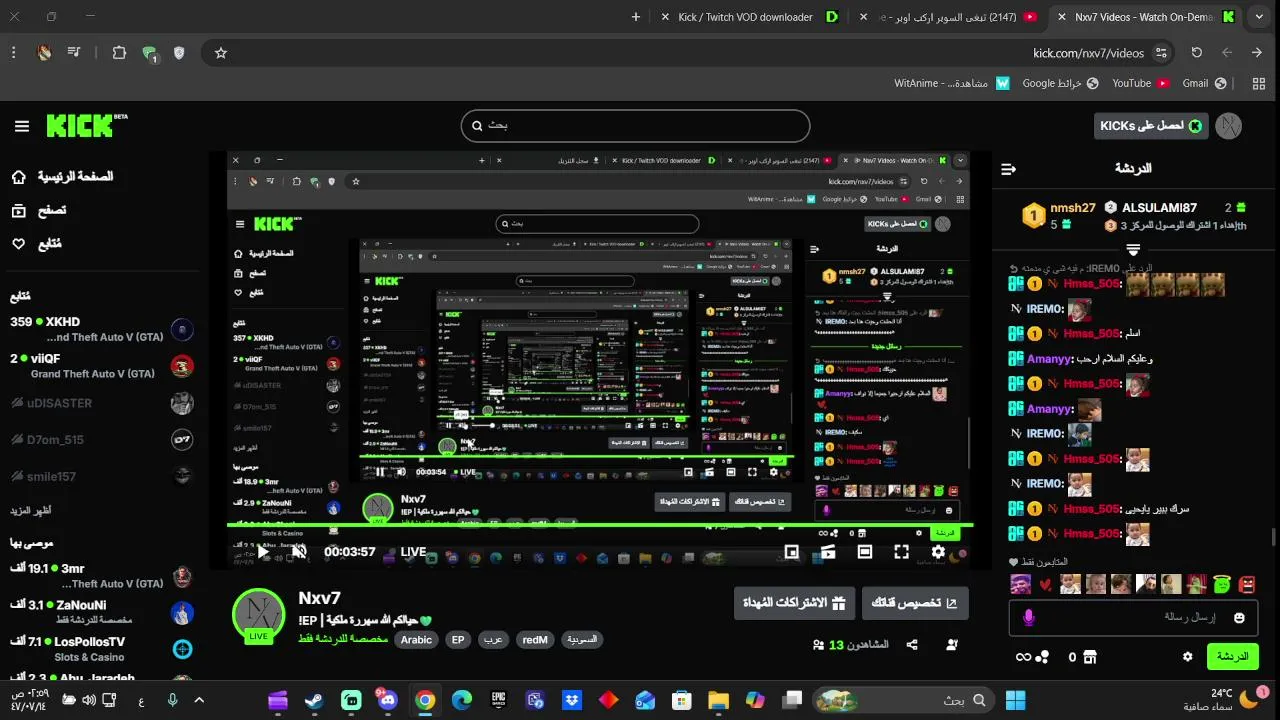Viewport: 1280px width, 720px height.
Task: Open 3mr recommended channel
Action: tap(100, 576)
